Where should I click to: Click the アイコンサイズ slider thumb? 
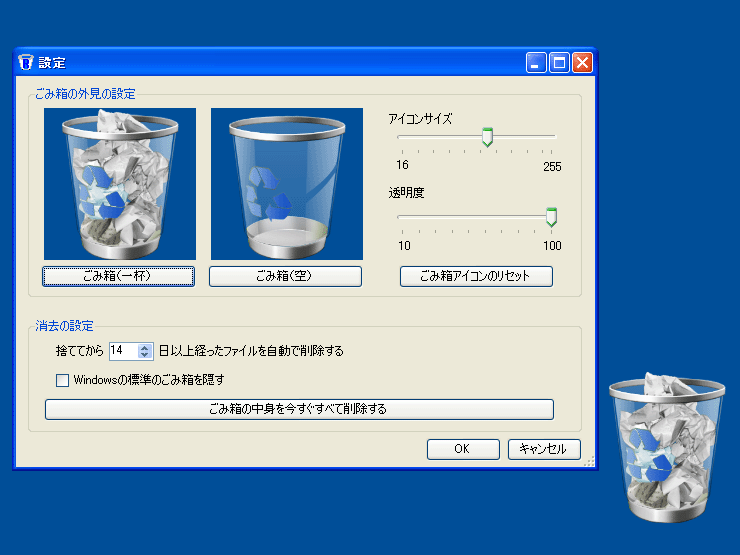[488, 137]
